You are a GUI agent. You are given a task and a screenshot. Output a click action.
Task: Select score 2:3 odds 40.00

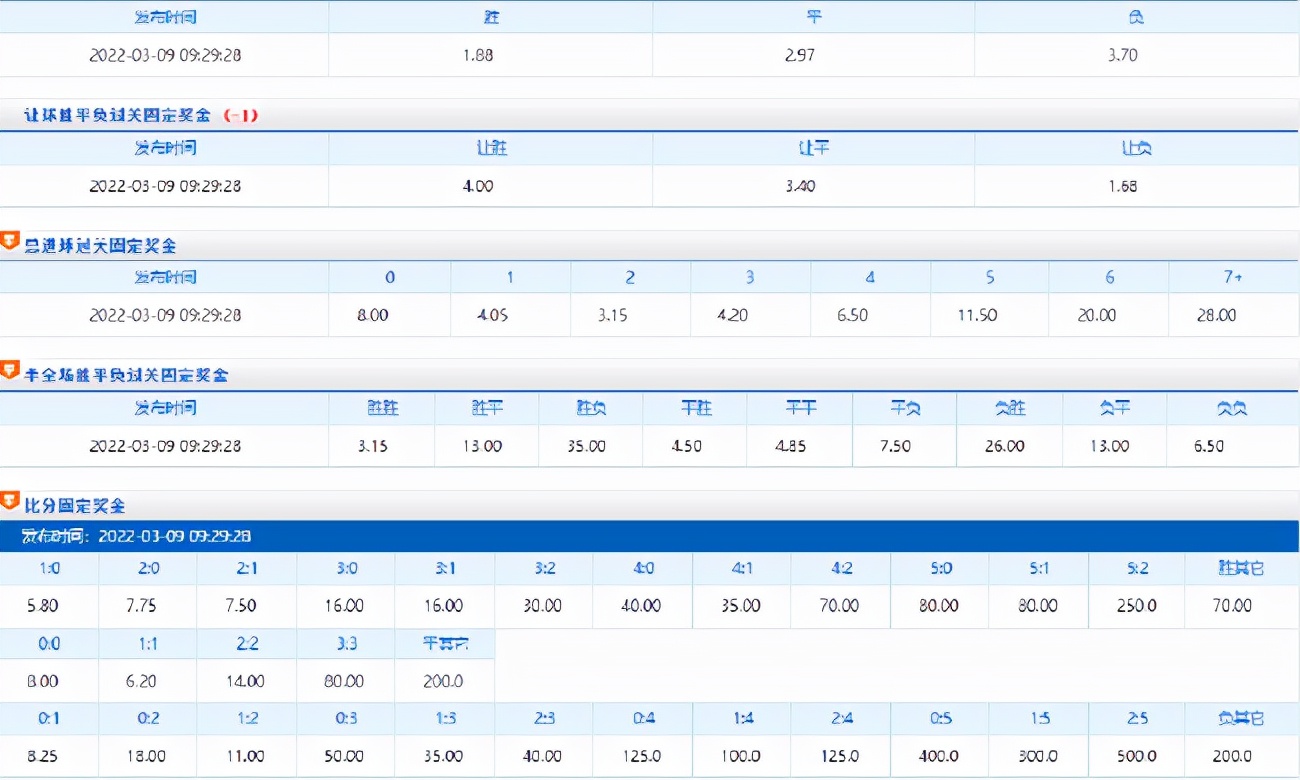541,756
